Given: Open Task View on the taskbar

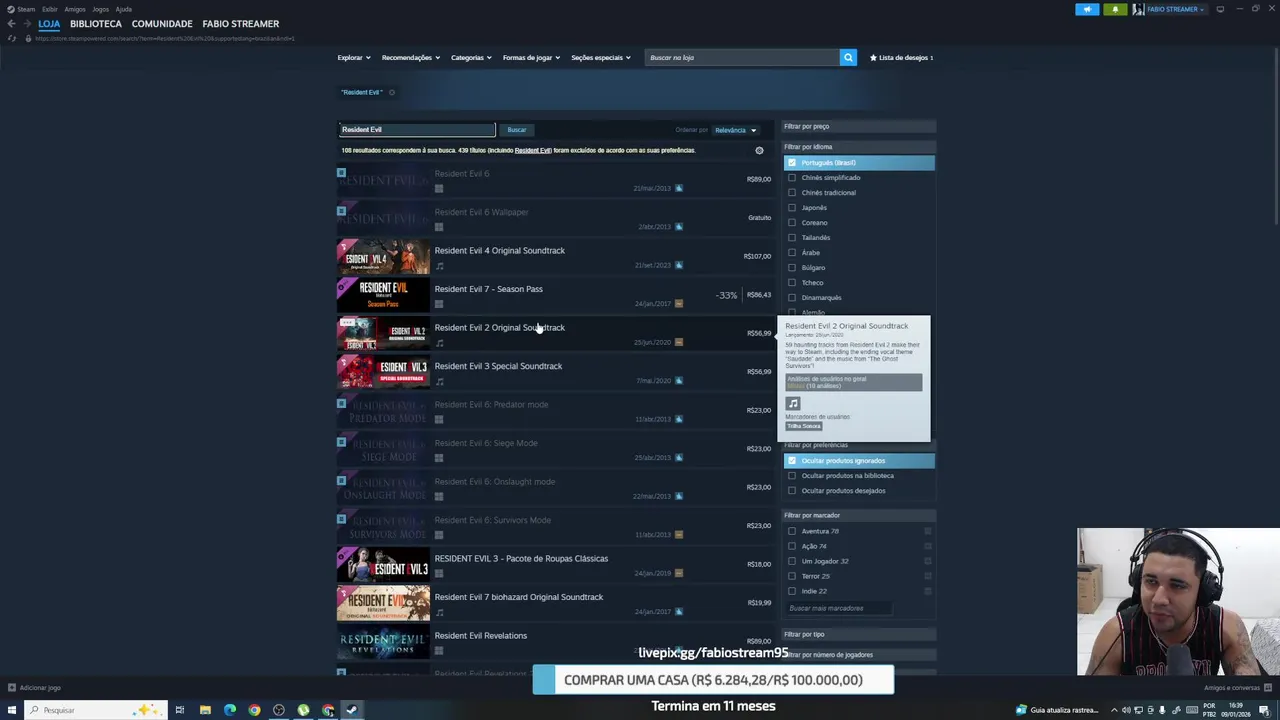Looking at the screenshot, I should pos(180,710).
